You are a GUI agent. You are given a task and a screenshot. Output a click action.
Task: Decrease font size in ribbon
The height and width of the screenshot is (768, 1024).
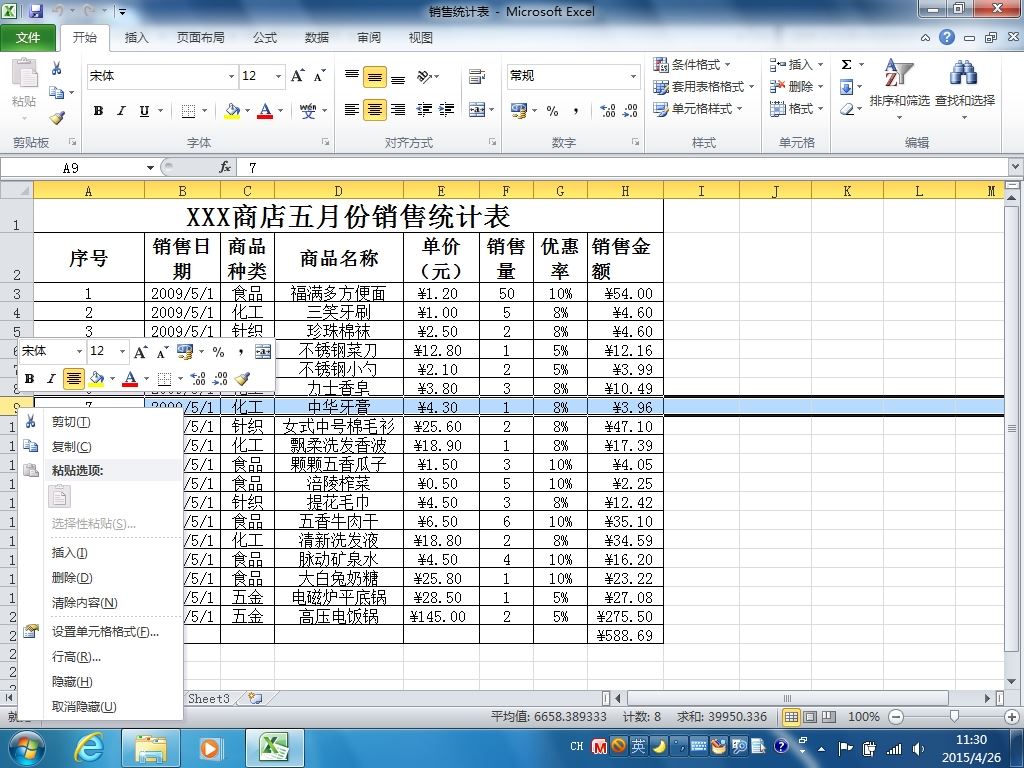click(319, 76)
